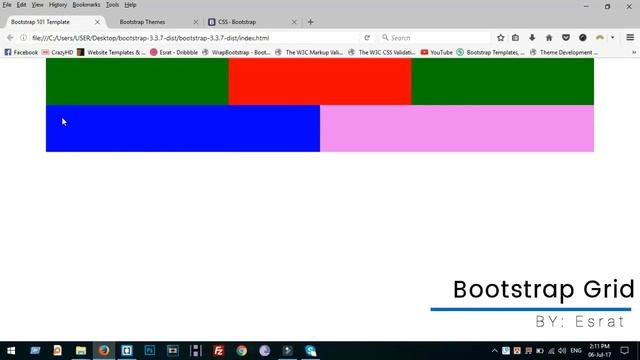Reload the current page

pyautogui.click(x=367, y=38)
